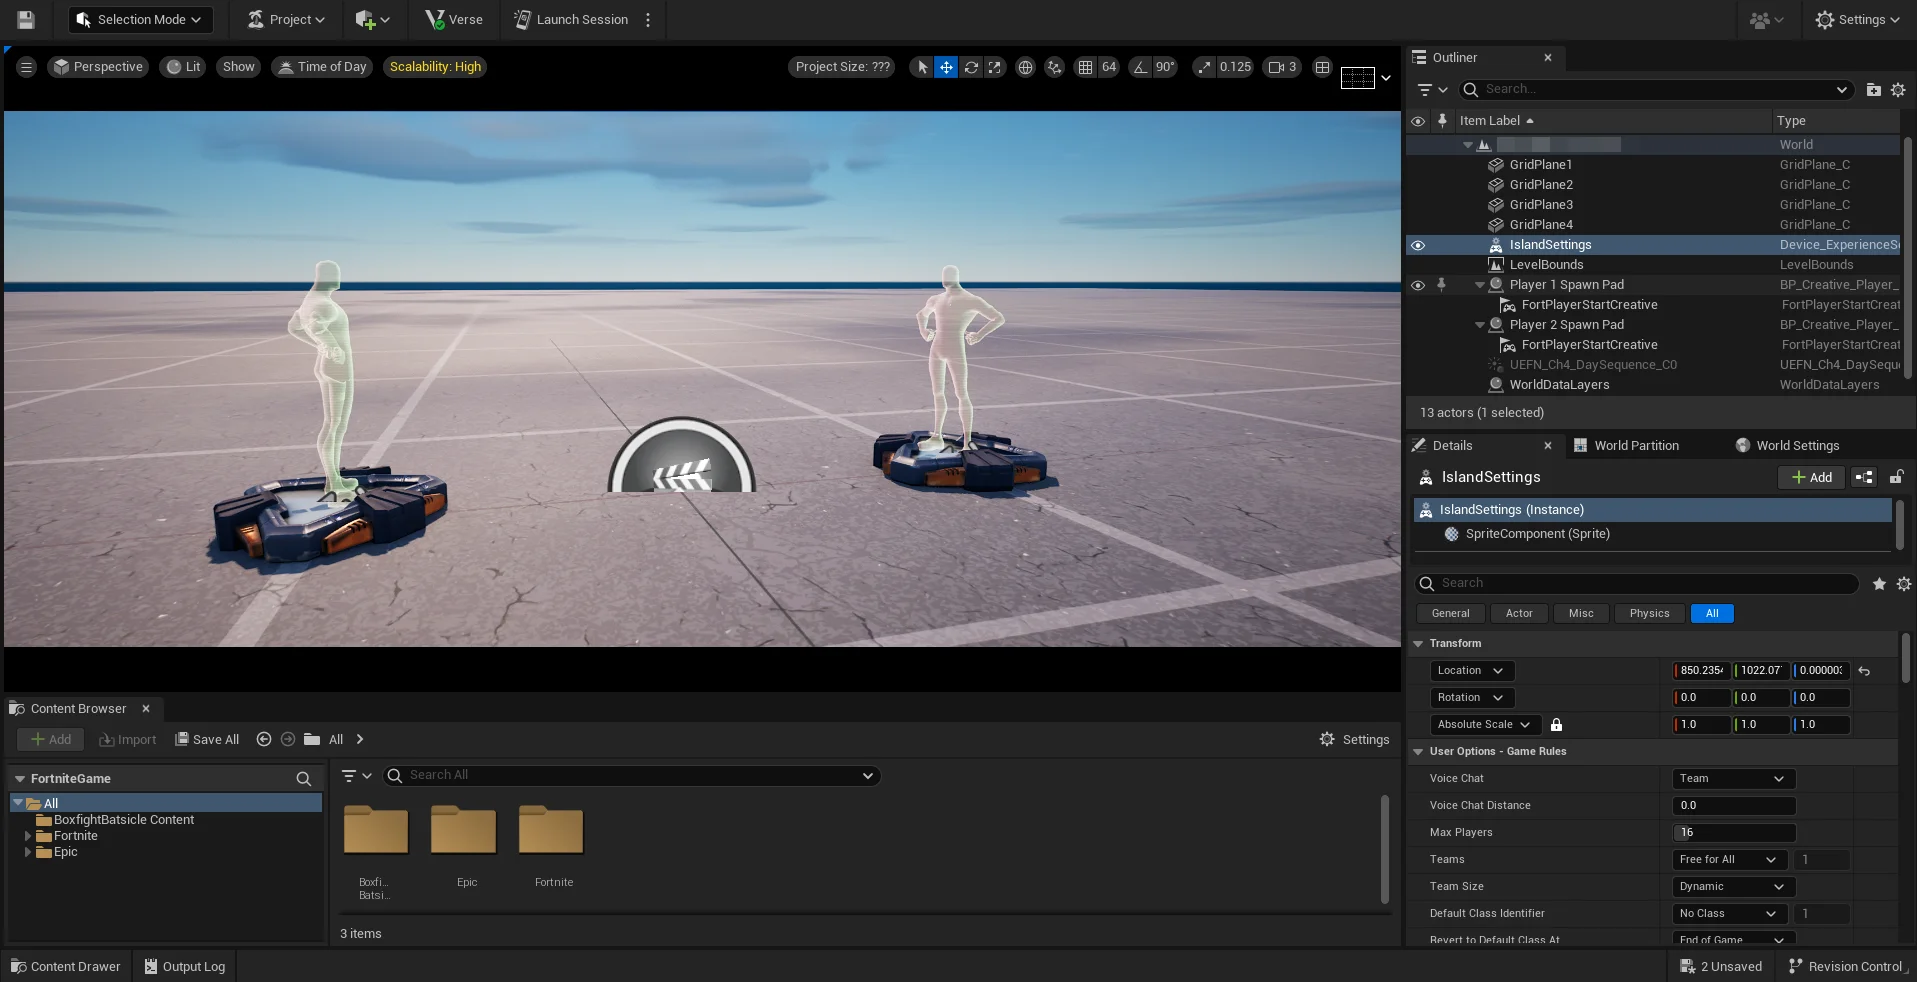Image resolution: width=1917 pixels, height=982 pixels.
Task: Open the Selection Mode dropdown
Action: click(x=139, y=19)
